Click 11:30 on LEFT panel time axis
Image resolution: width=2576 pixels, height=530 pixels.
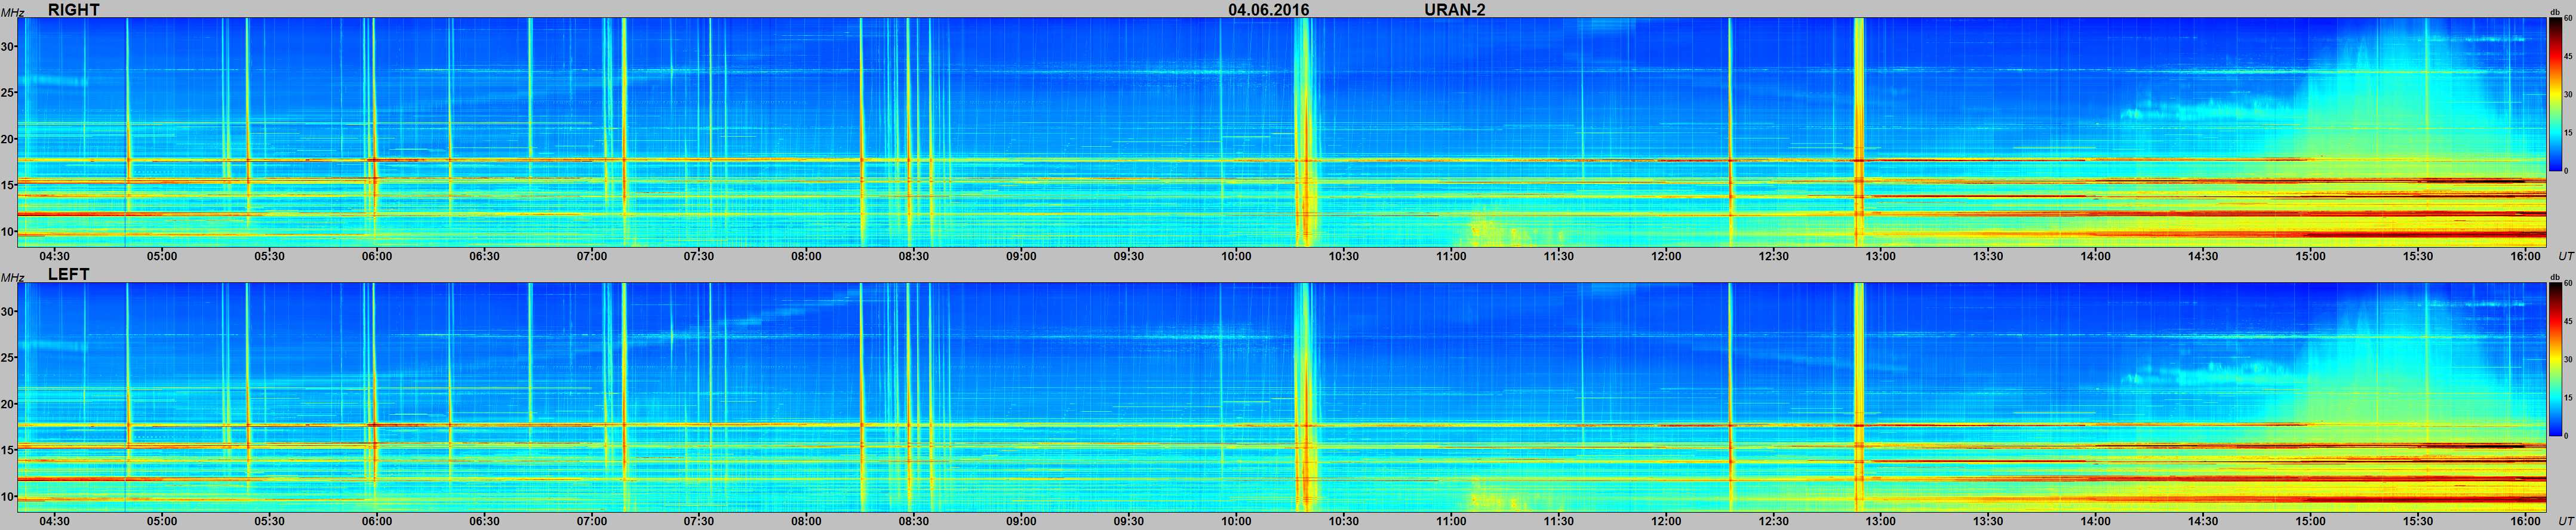pos(1559,521)
